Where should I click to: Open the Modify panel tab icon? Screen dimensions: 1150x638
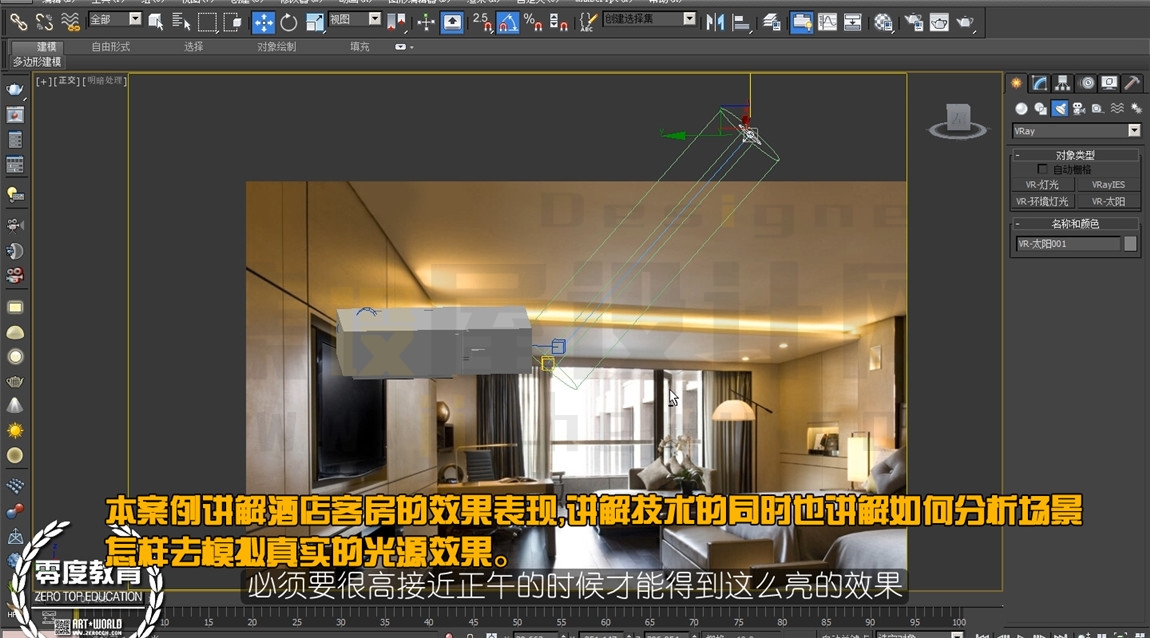pos(1039,83)
